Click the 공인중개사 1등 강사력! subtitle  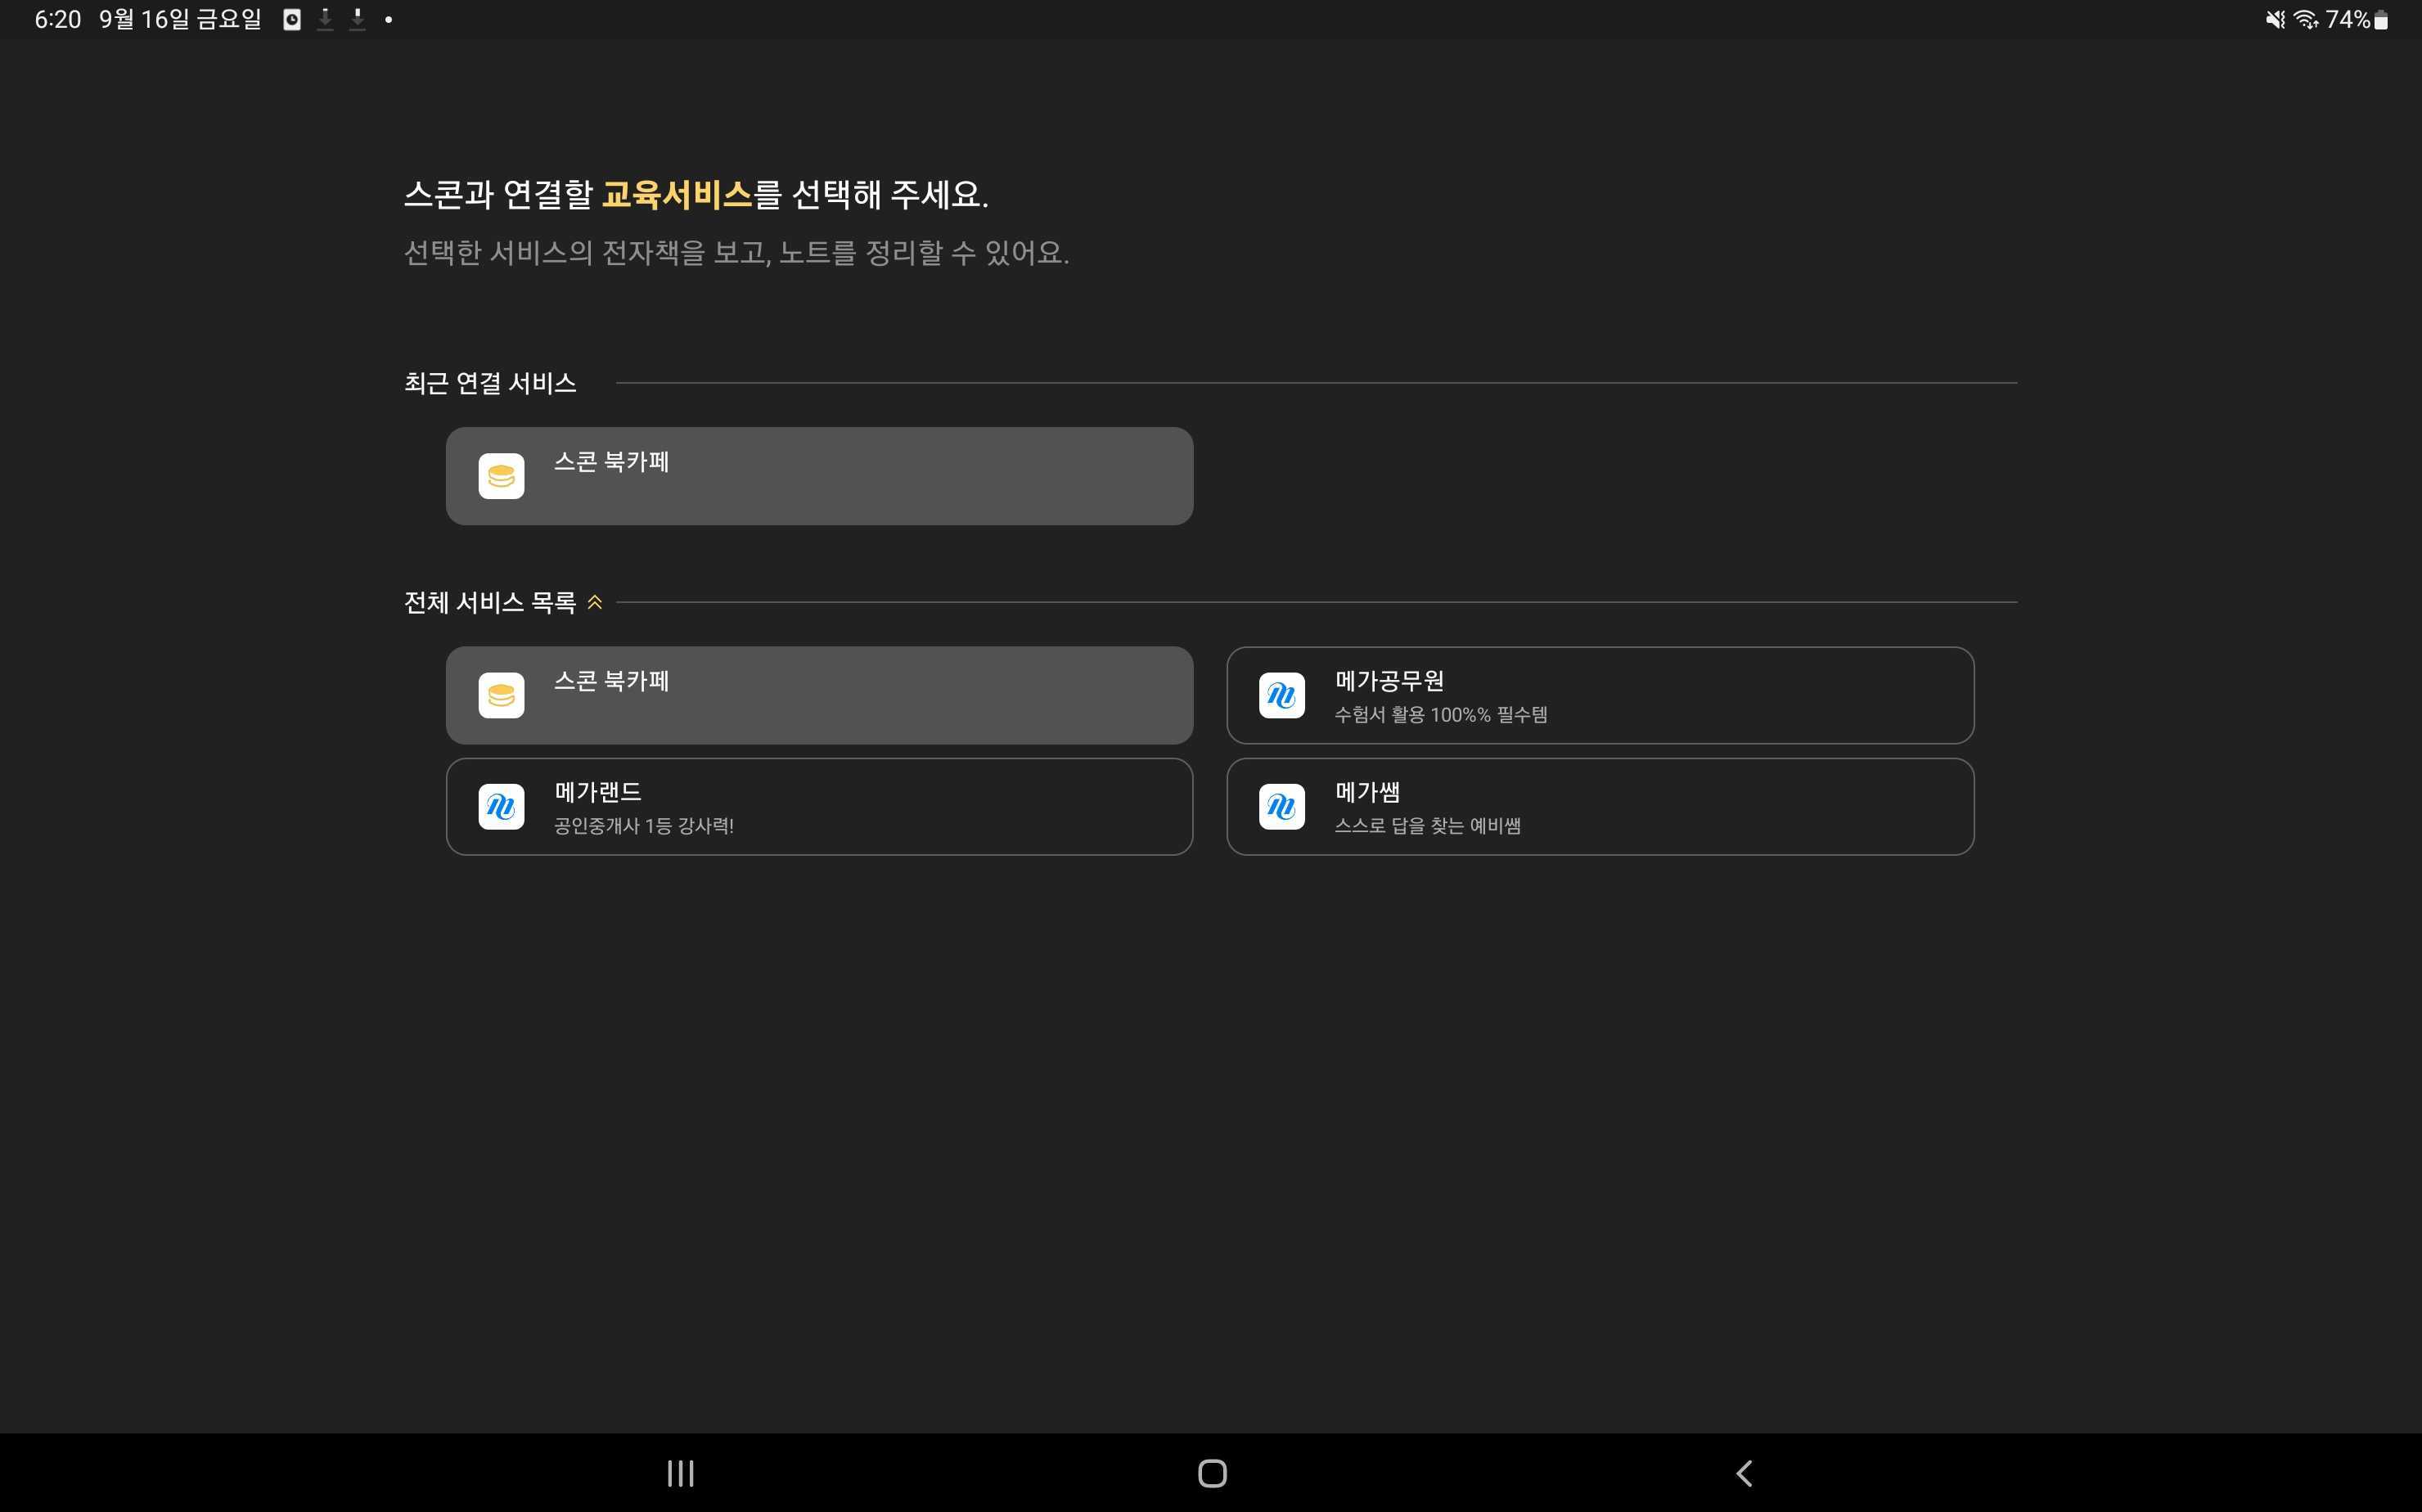pos(644,826)
